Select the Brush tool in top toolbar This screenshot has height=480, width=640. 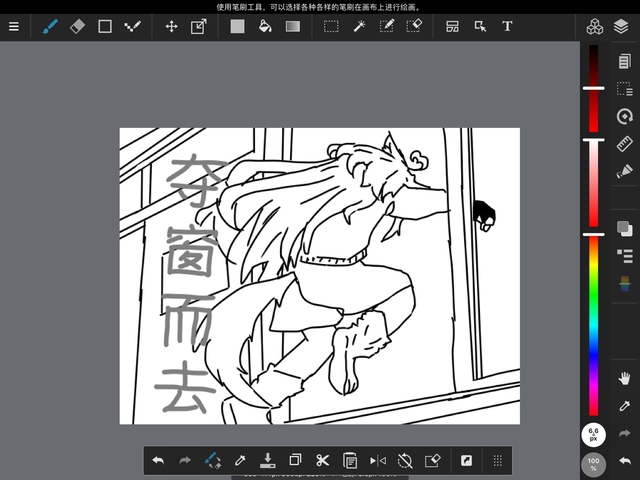pyautogui.click(x=50, y=27)
